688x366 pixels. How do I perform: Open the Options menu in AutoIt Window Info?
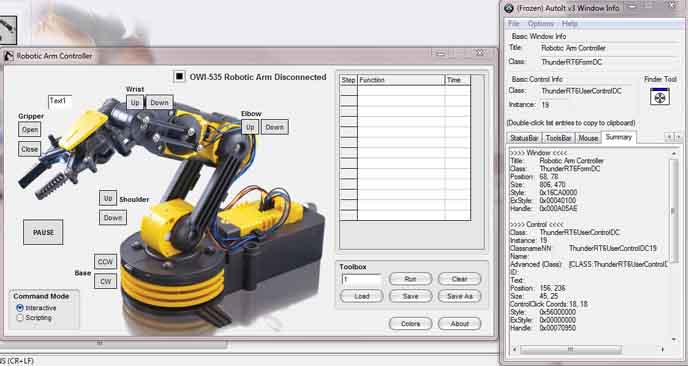(x=540, y=24)
